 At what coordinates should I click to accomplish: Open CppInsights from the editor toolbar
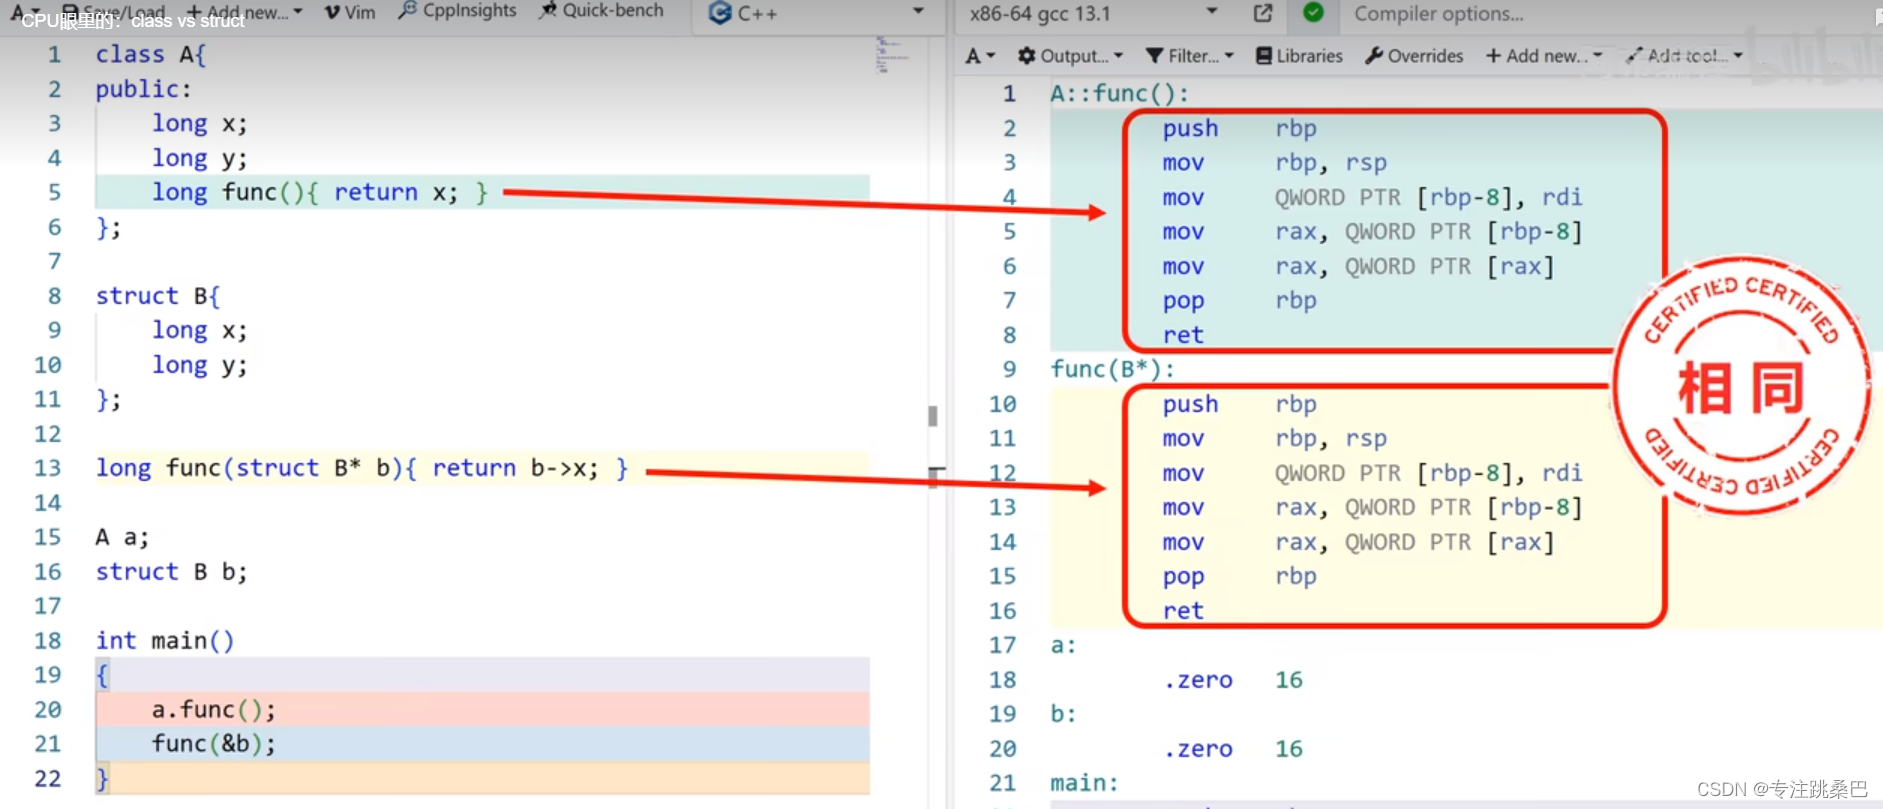[457, 11]
